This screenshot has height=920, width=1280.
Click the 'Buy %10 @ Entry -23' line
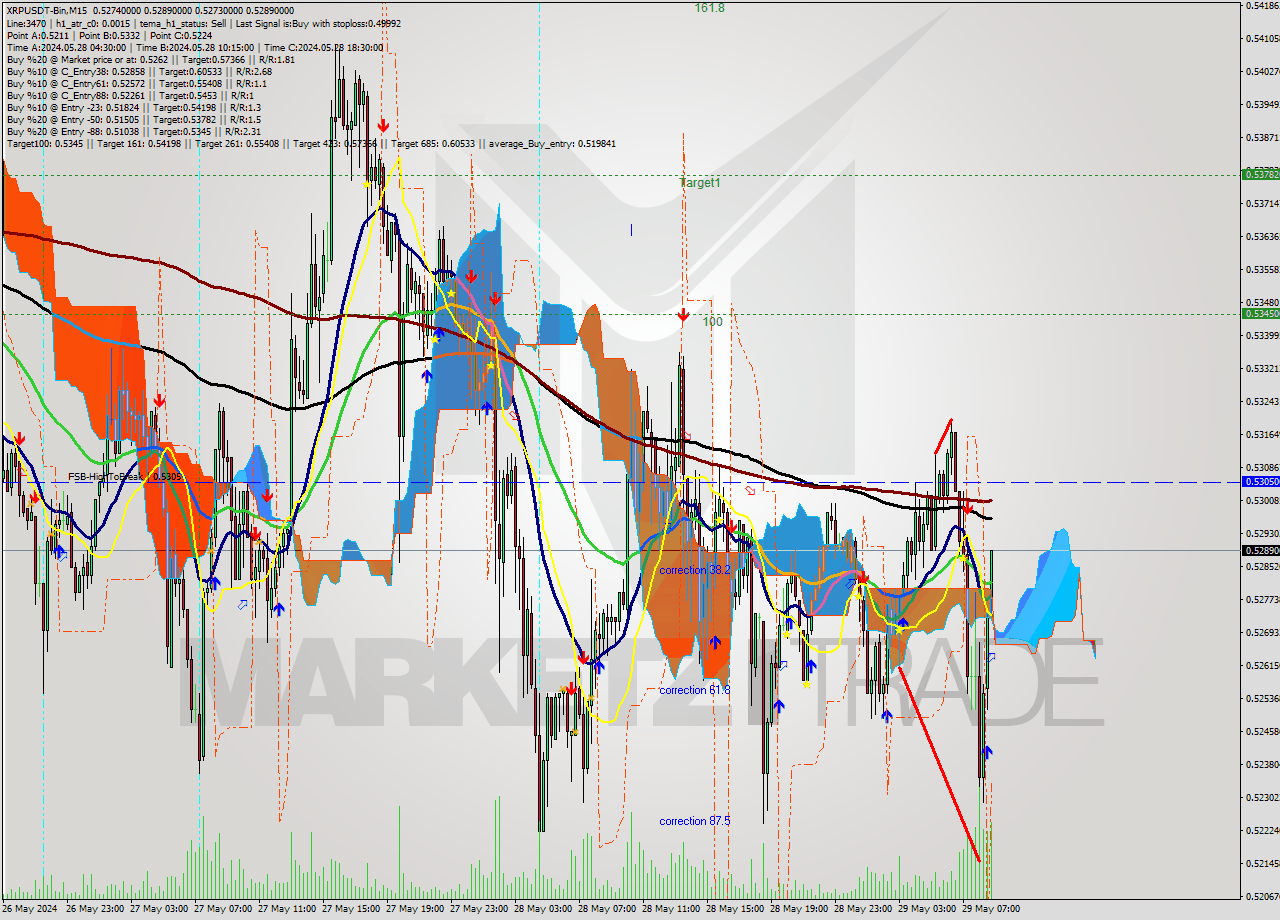coord(133,107)
